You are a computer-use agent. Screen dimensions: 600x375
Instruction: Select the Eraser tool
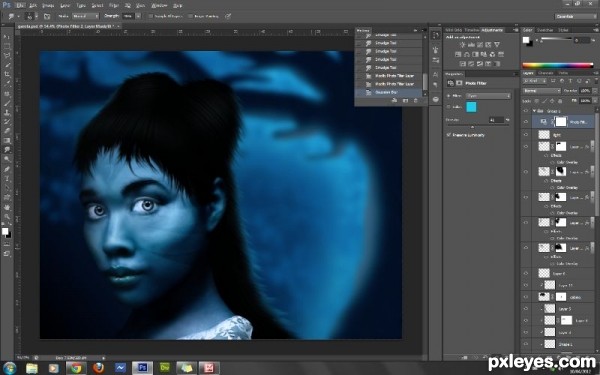pos(7,131)
